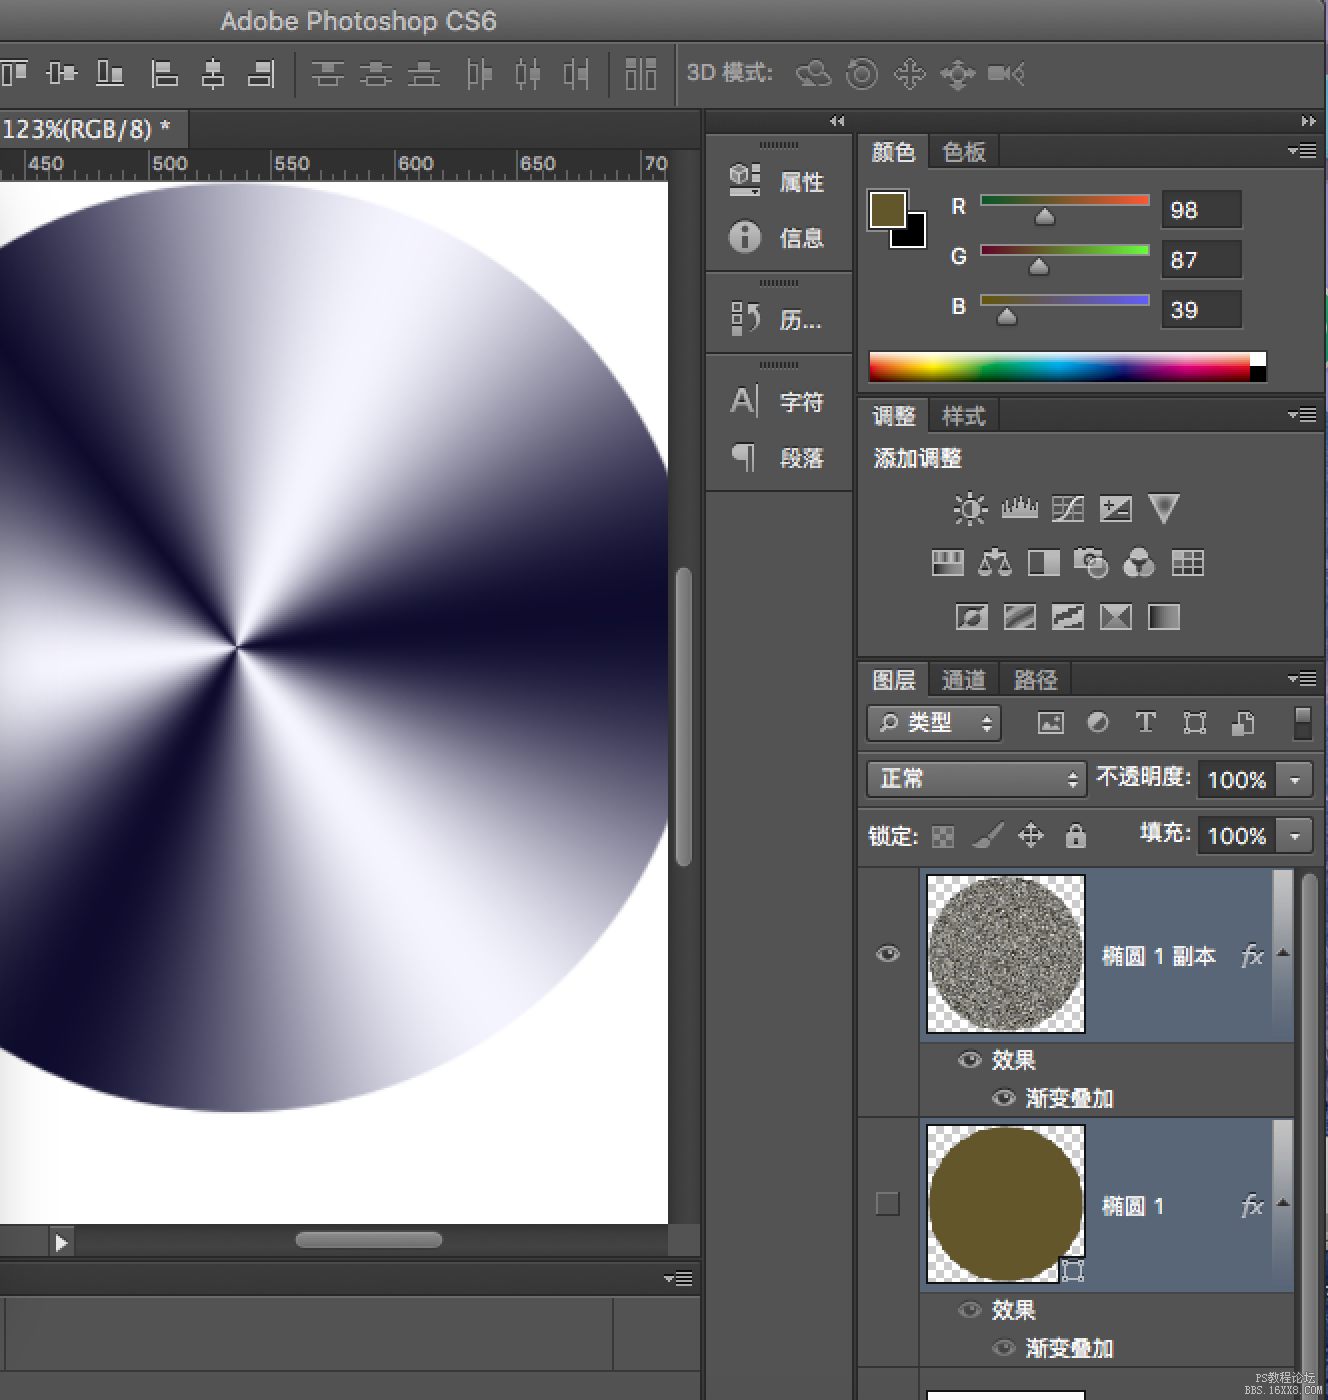Image resolution: width=1328 pixels, height=1400 pixels.
Task: Toggle 效果 visibility under 椭圆 1 副本
Action: coord(969,1060)
